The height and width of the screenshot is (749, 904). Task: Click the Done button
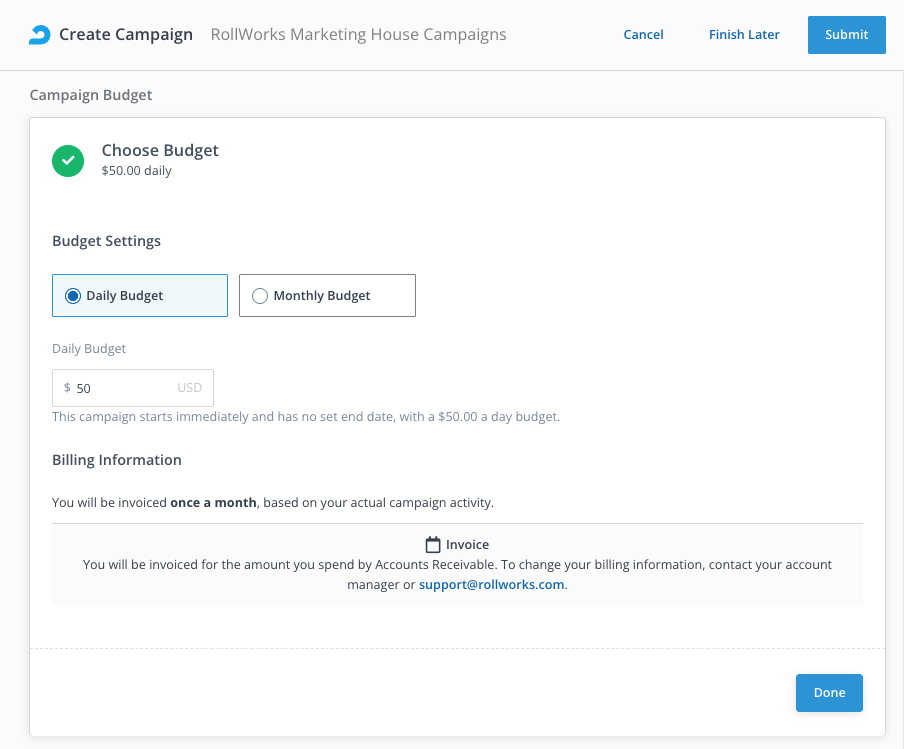pos(829,693)
